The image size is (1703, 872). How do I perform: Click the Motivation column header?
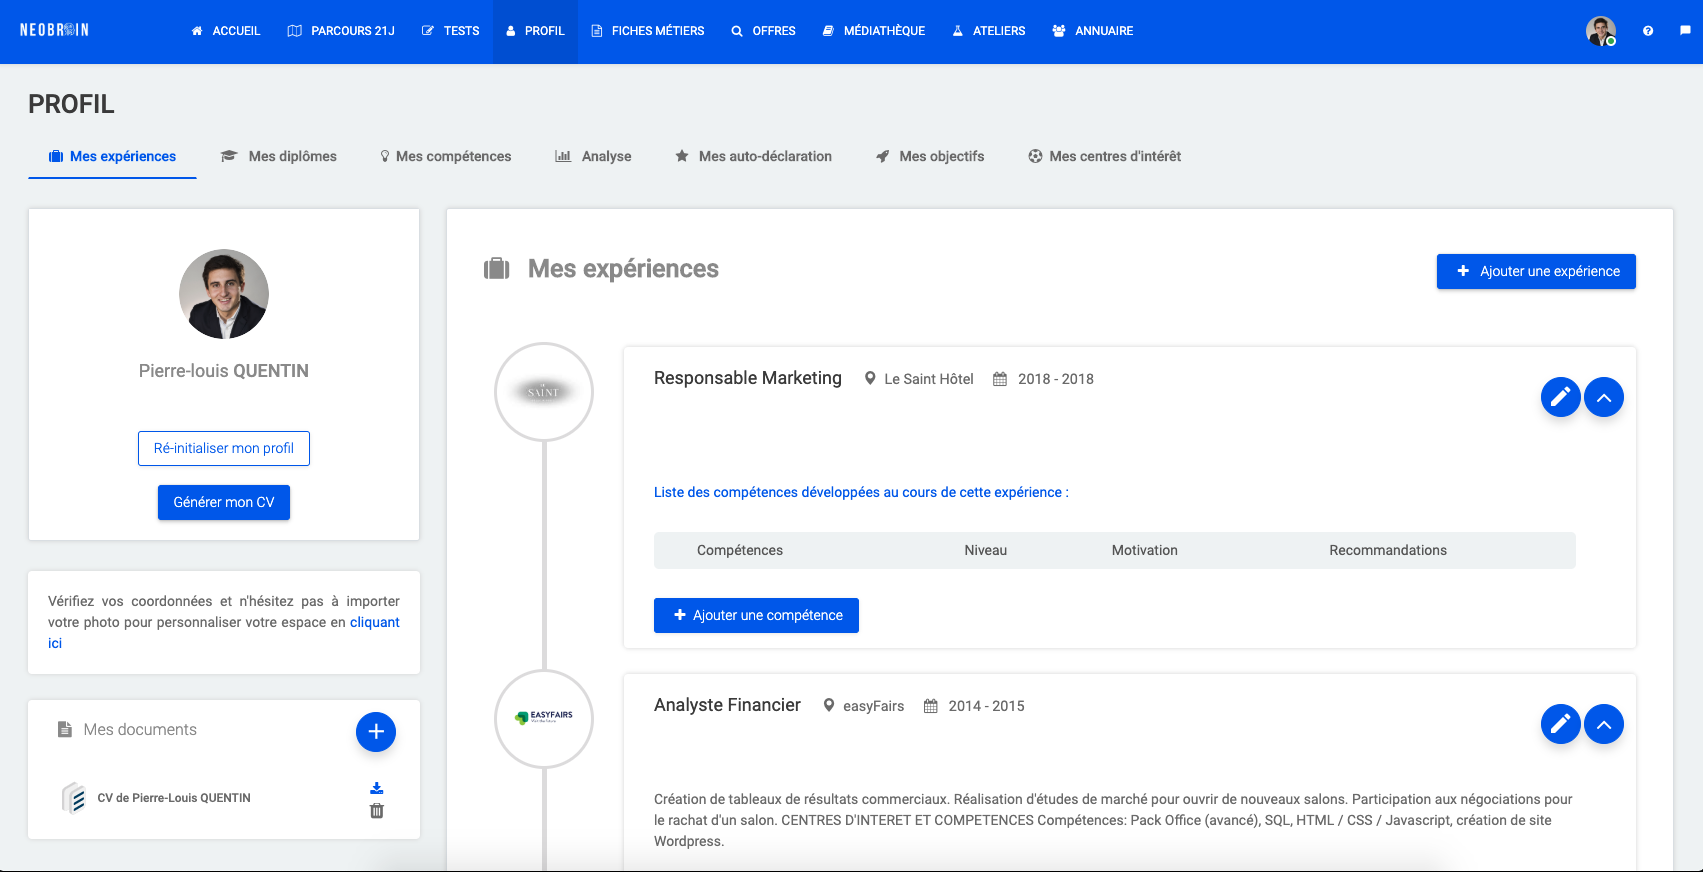(1145, 550)
